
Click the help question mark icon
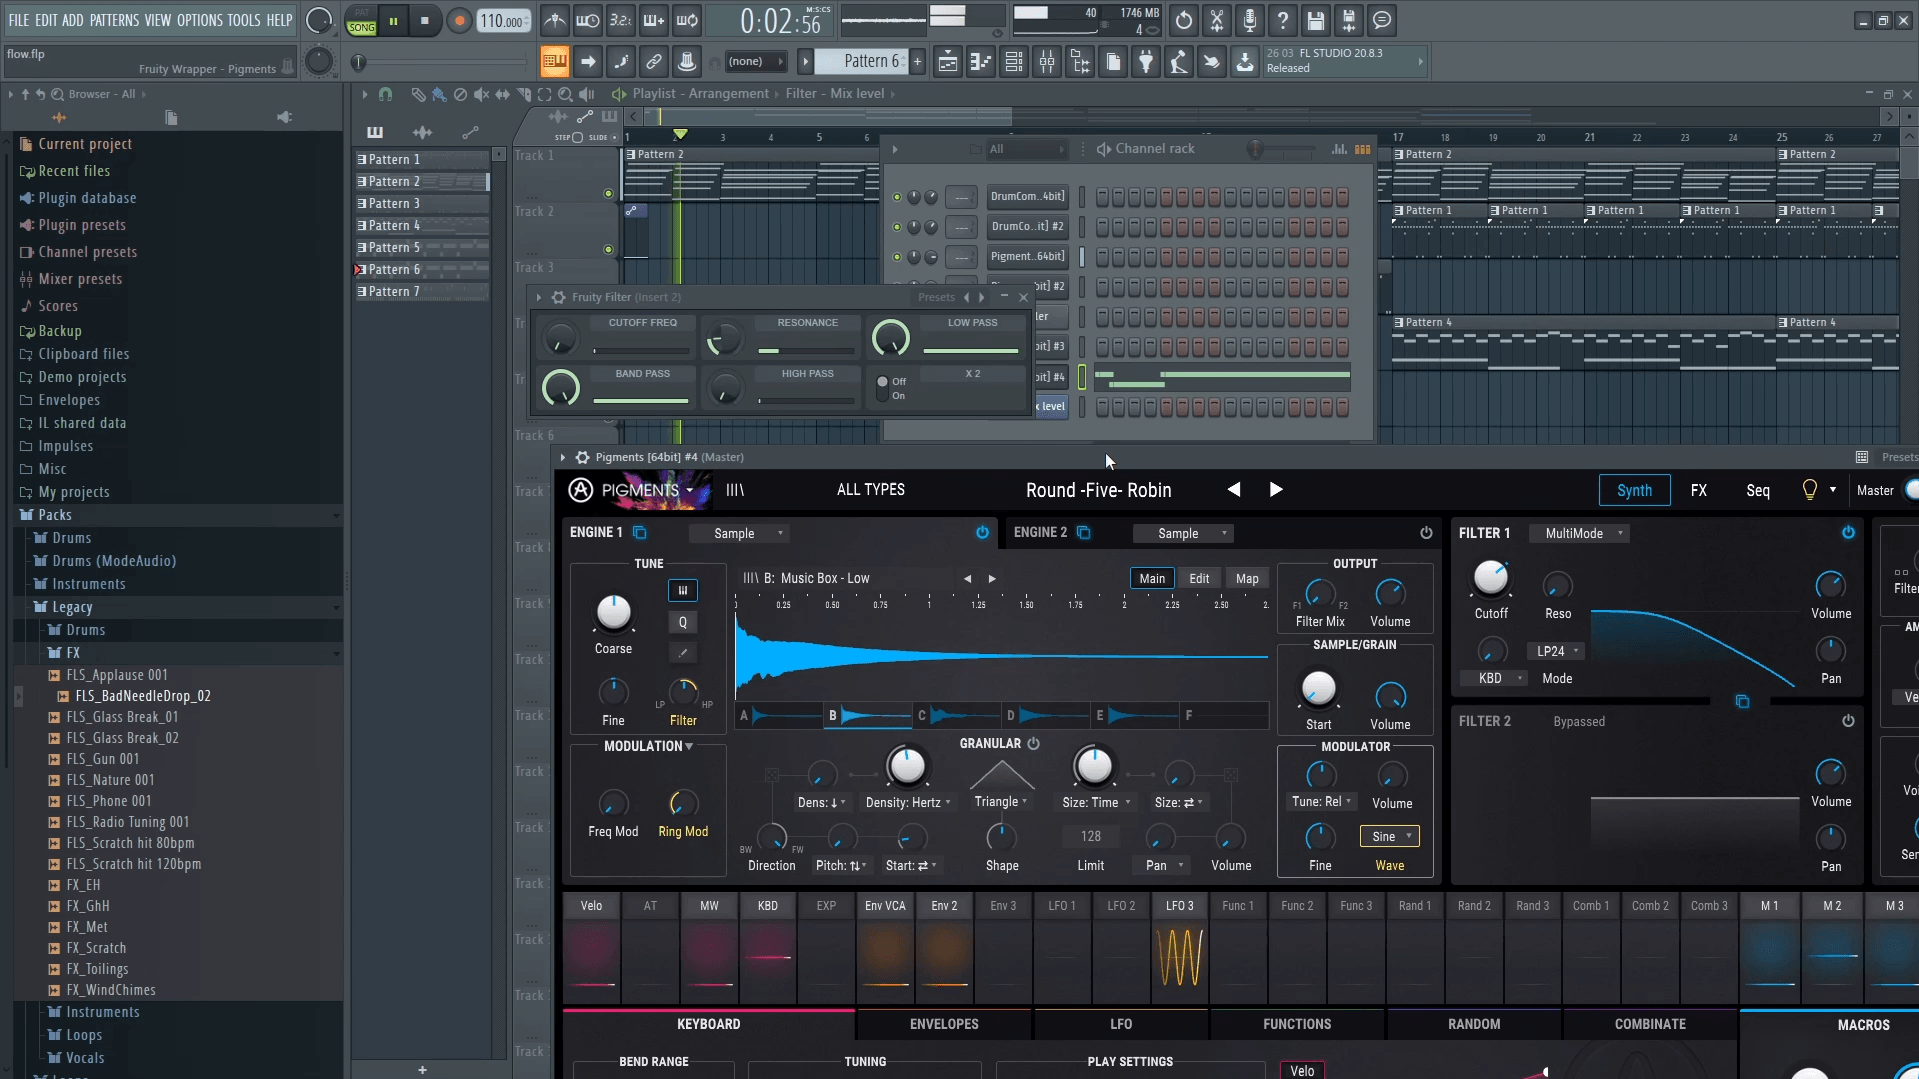pos(1283,20)
